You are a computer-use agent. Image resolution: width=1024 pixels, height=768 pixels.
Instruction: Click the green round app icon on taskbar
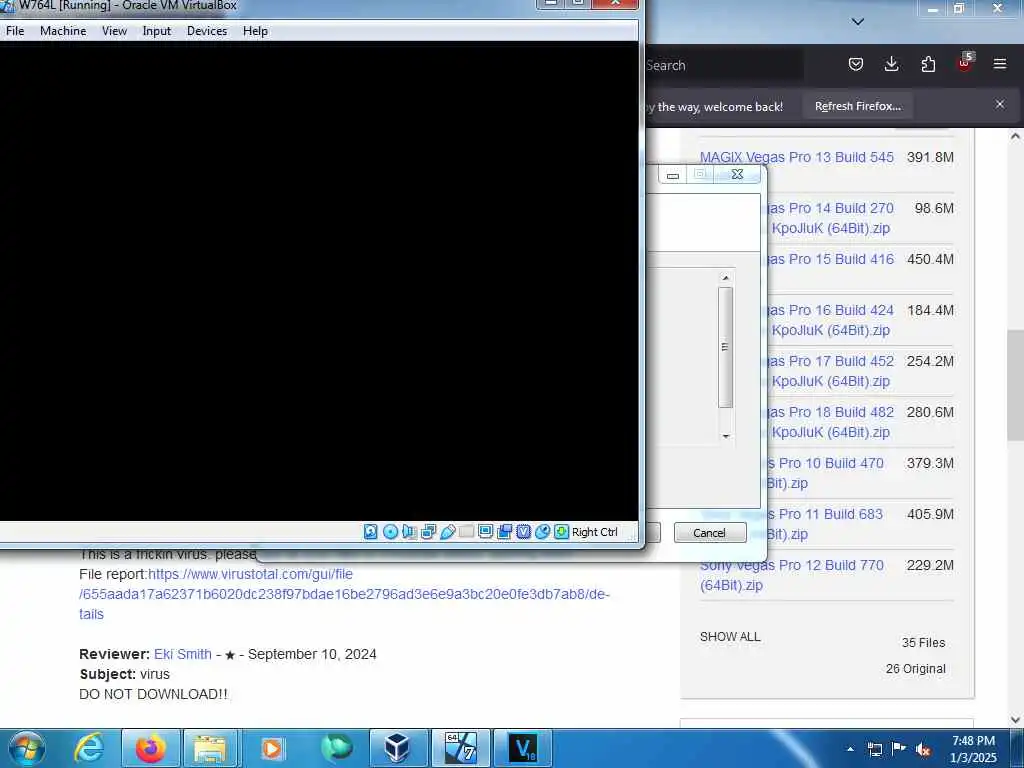(336, 748)
